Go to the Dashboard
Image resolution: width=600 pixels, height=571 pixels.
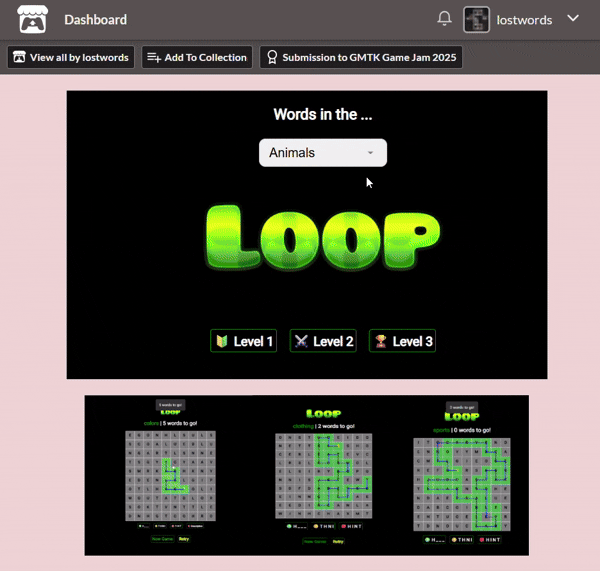[x=95, y=20]
